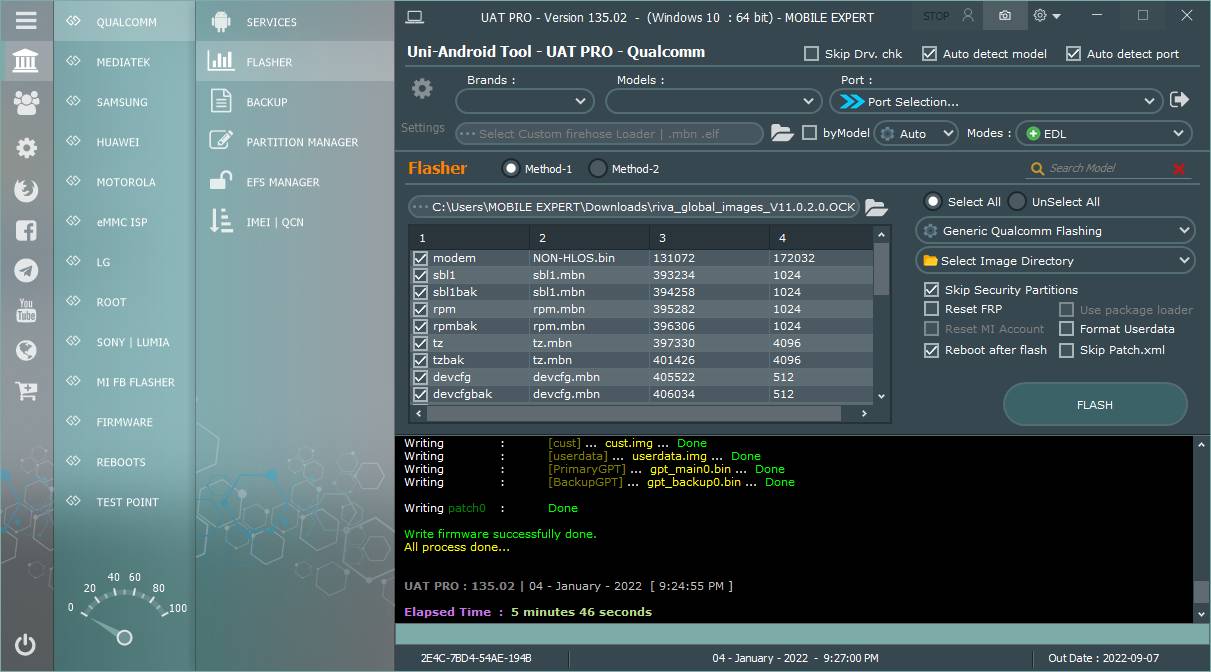Open the Samsung menu item
1211x672 pixels.
click(124, 101)
